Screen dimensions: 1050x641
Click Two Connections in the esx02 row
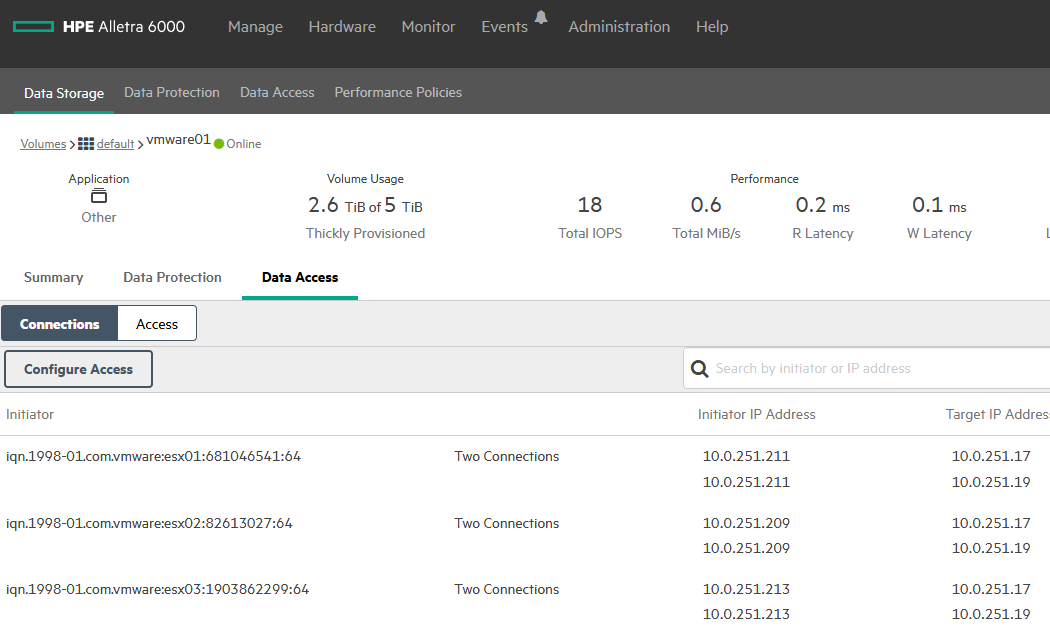pos(506,523)
